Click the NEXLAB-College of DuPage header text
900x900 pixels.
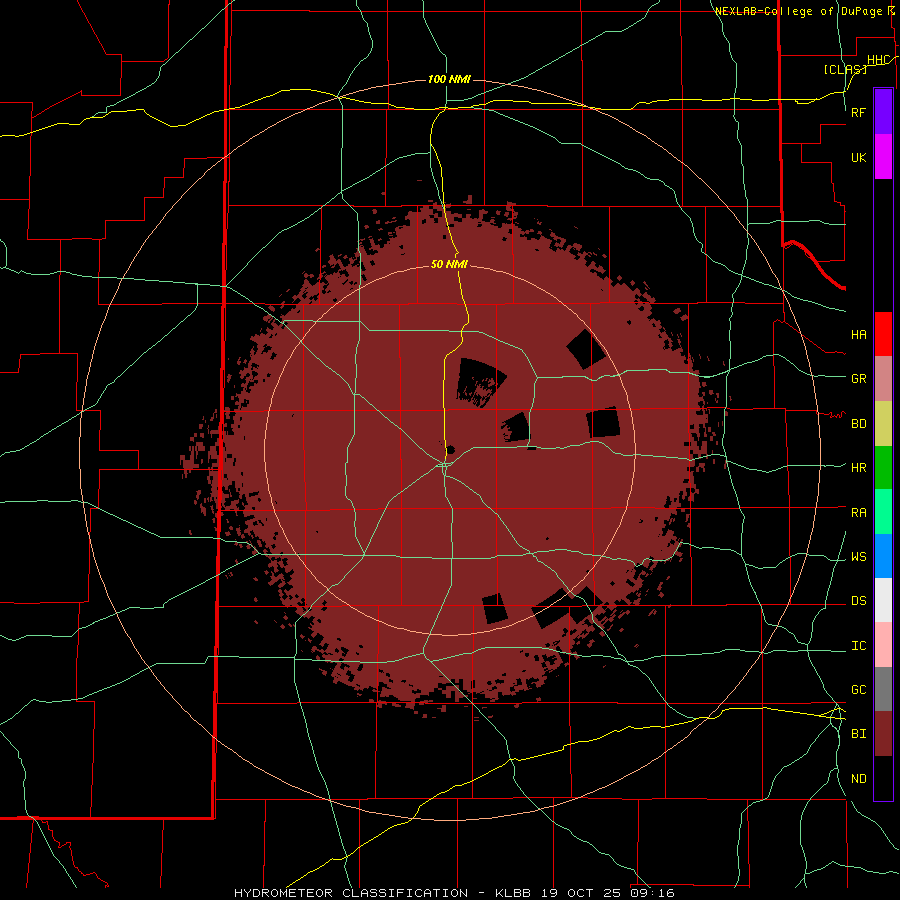799,11
